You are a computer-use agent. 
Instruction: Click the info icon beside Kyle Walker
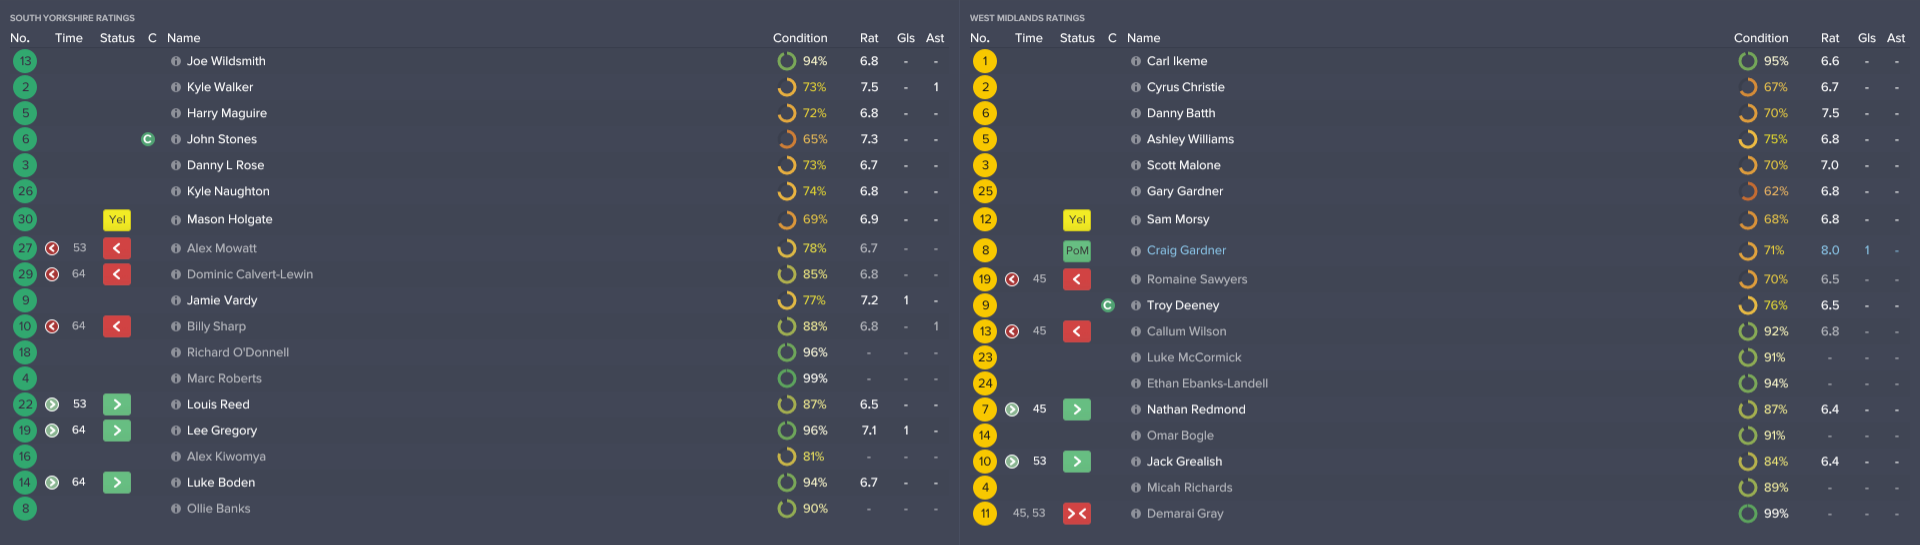pyautogui.click(x=176, y=88)
